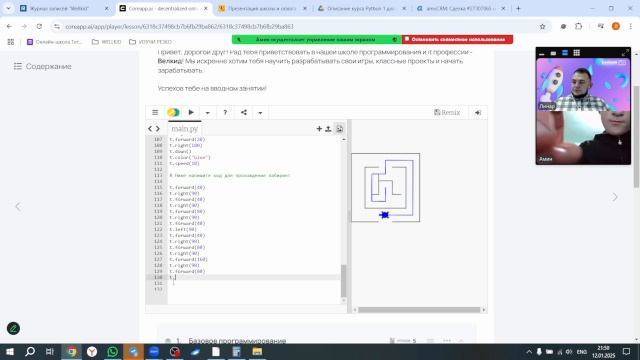The height and width of the screenshot is (360, 640).
Task: Open the Chrome profile avatar
Action: (616, 26)
